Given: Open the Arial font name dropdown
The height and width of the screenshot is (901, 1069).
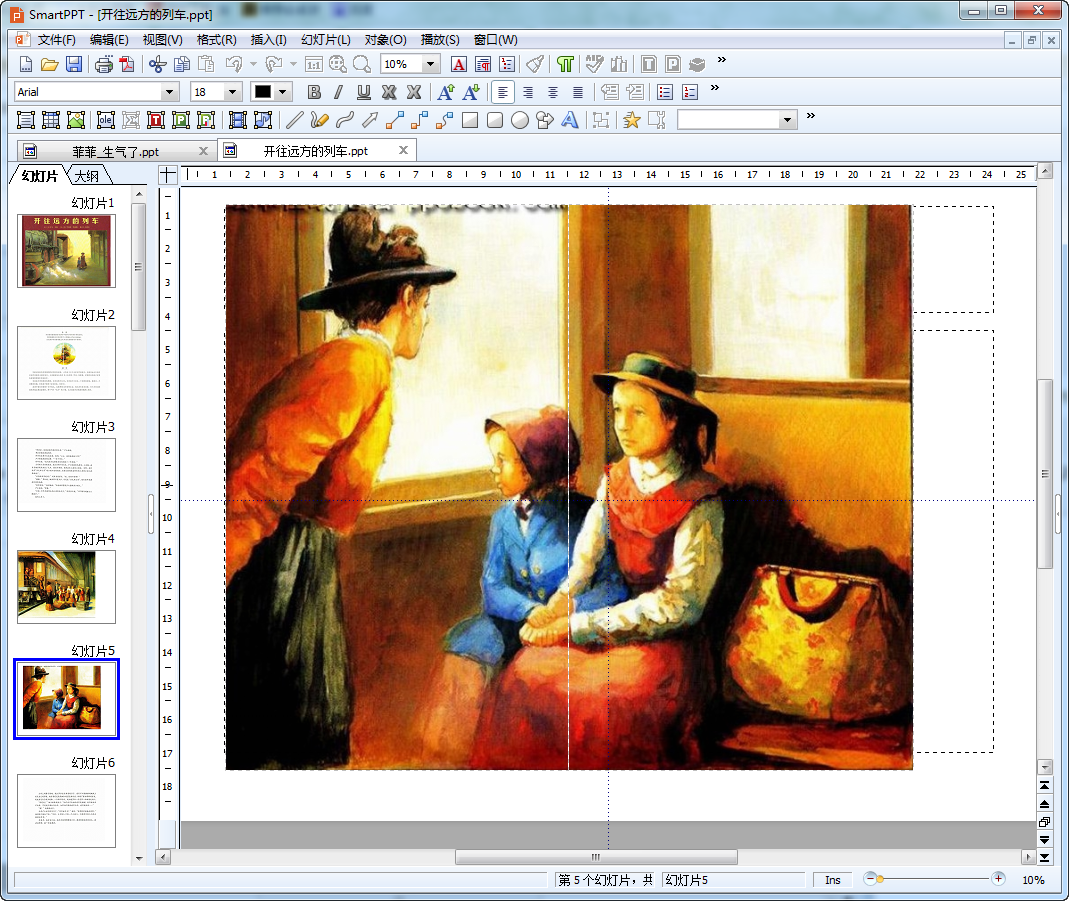Looking at the screenshot, I should [169, 92].
